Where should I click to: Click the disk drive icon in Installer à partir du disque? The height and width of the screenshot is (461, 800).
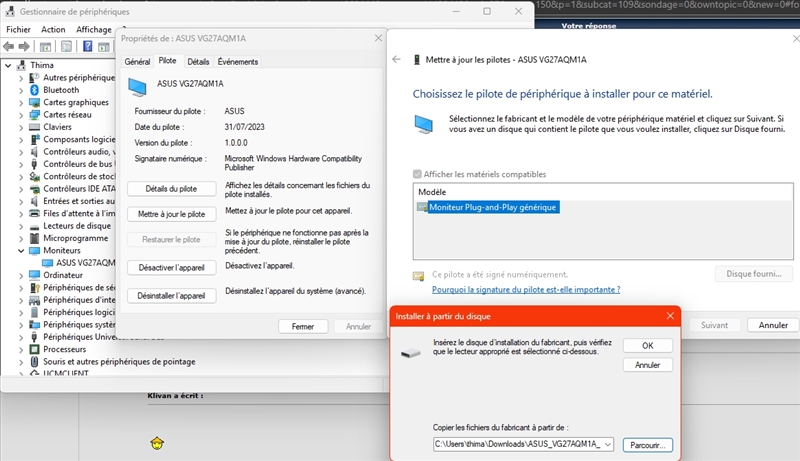click(411, 352)
